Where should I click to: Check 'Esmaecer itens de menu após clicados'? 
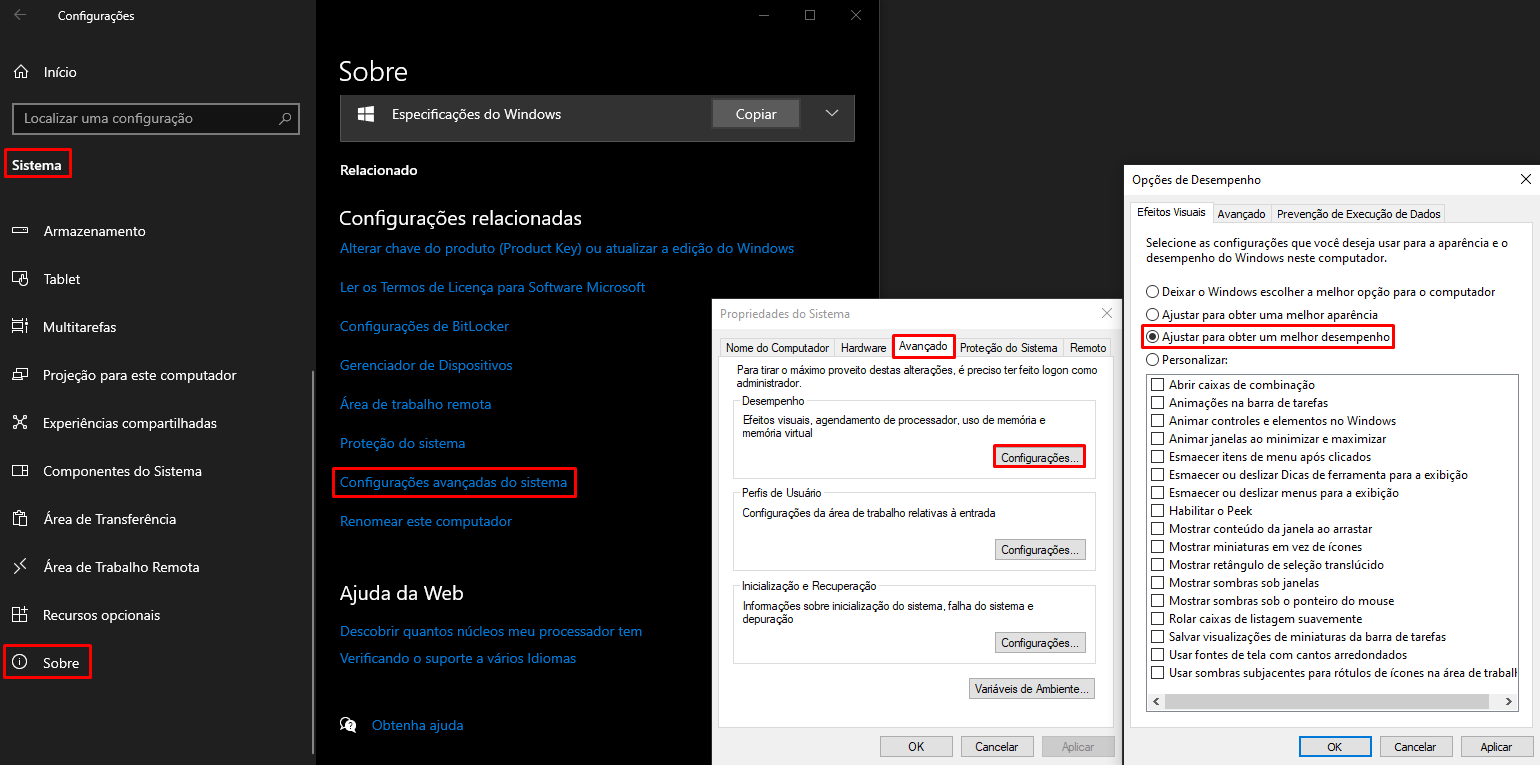(x=1158, y=457)
